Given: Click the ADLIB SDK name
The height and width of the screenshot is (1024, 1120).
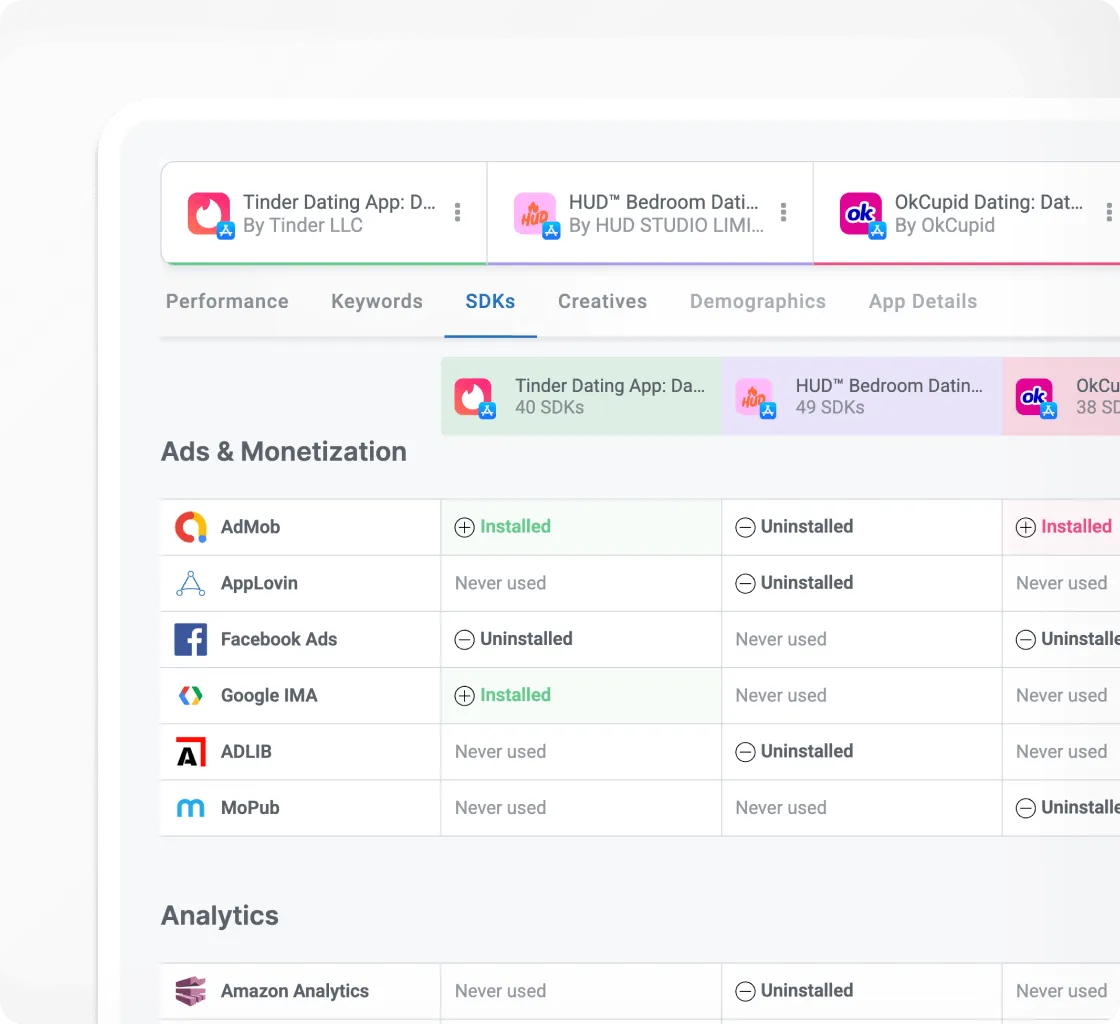Looking at the screenshot, I should [x=246, y=752].
